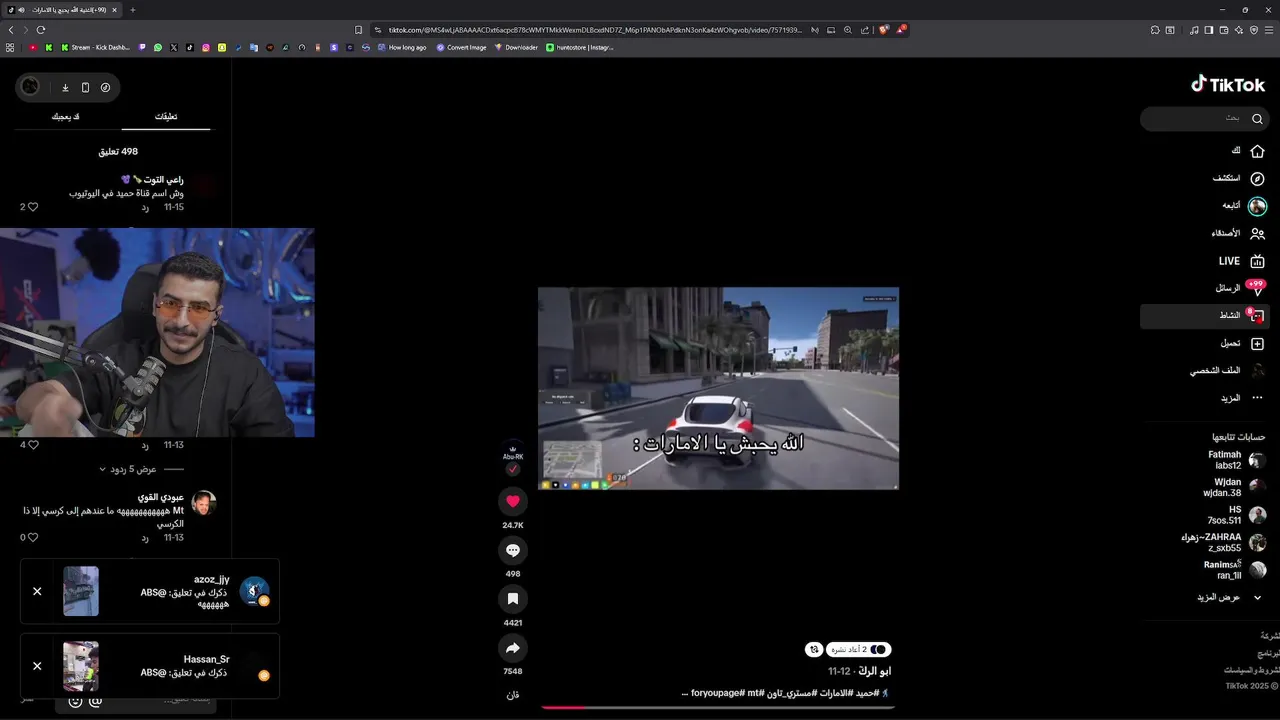
Task: Open the Convert Image bookmark
Action: 461,47
